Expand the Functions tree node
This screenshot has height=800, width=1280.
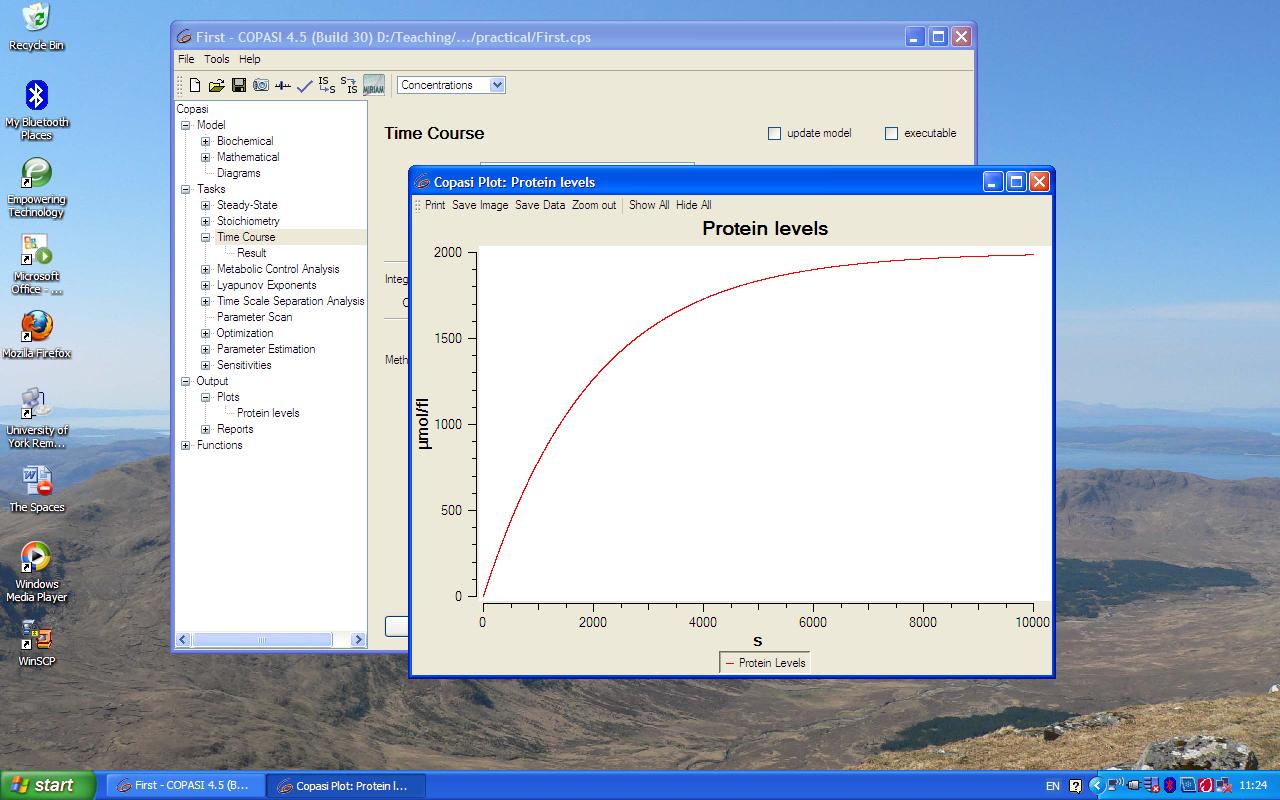click(186, 445)
